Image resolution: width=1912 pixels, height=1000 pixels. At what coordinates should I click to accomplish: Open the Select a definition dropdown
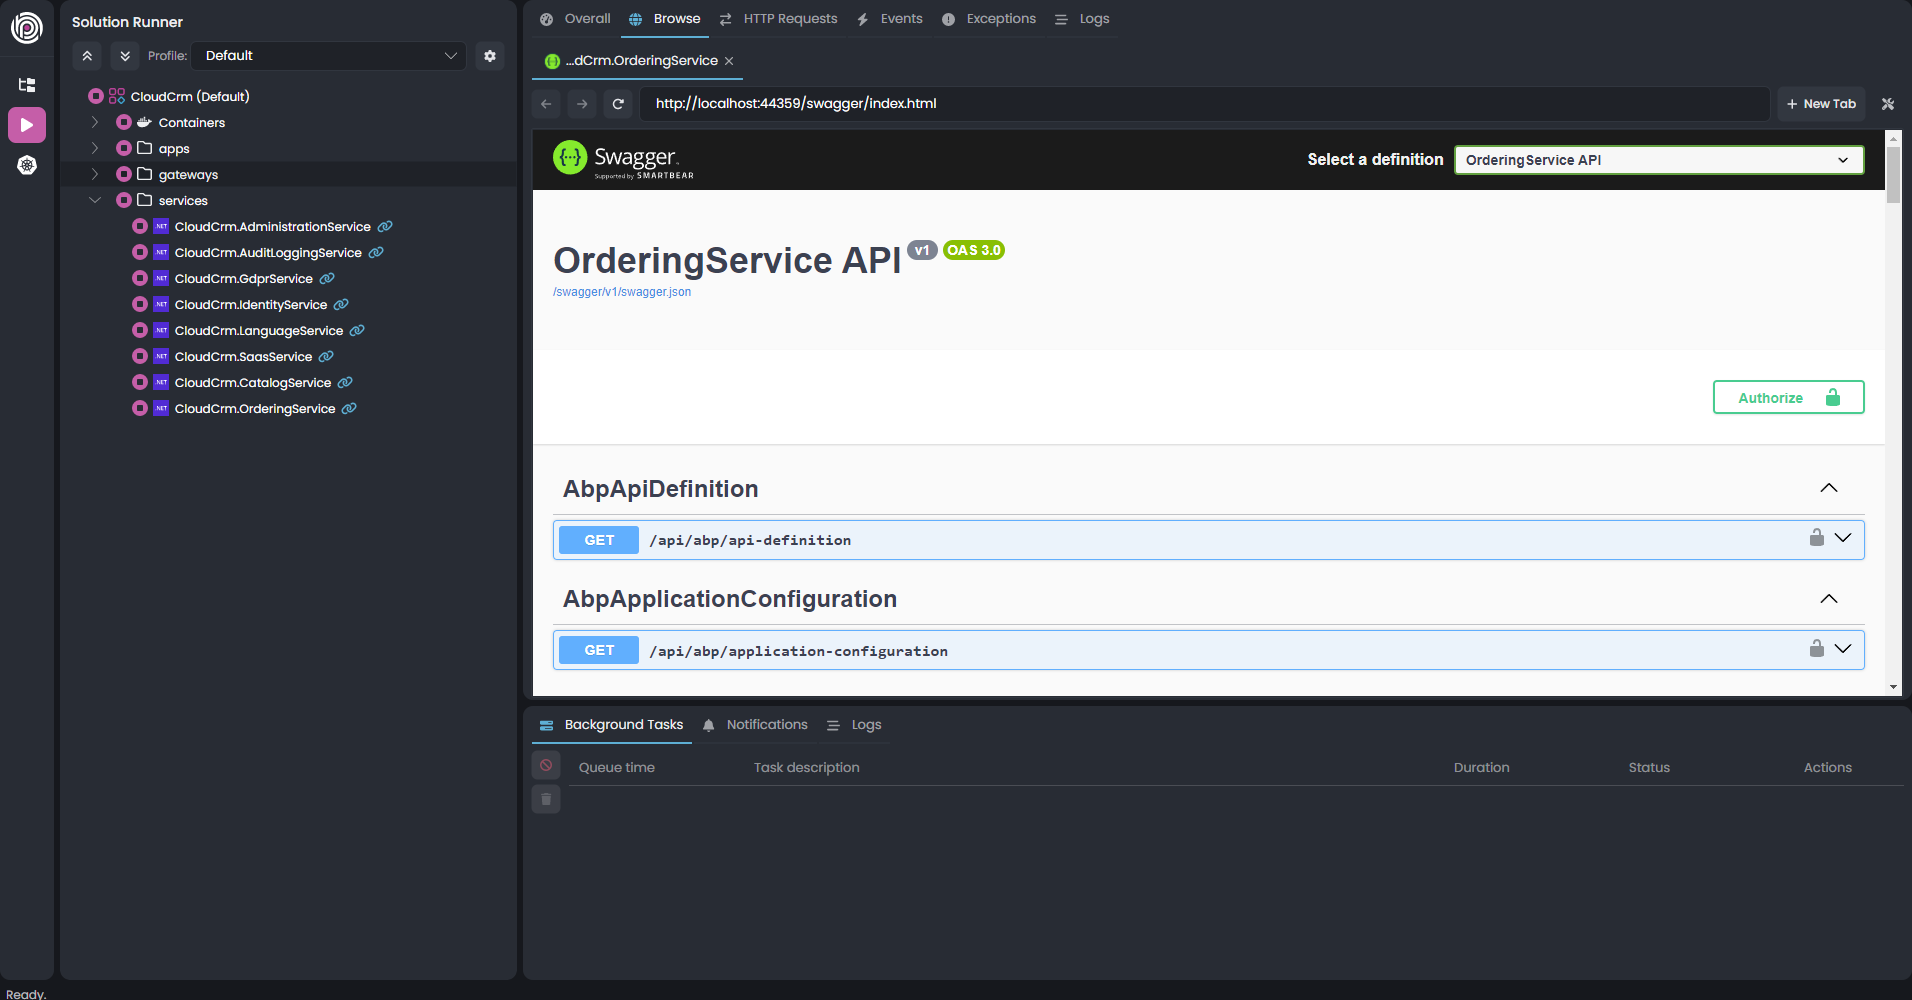click(x=1656, y=160)
